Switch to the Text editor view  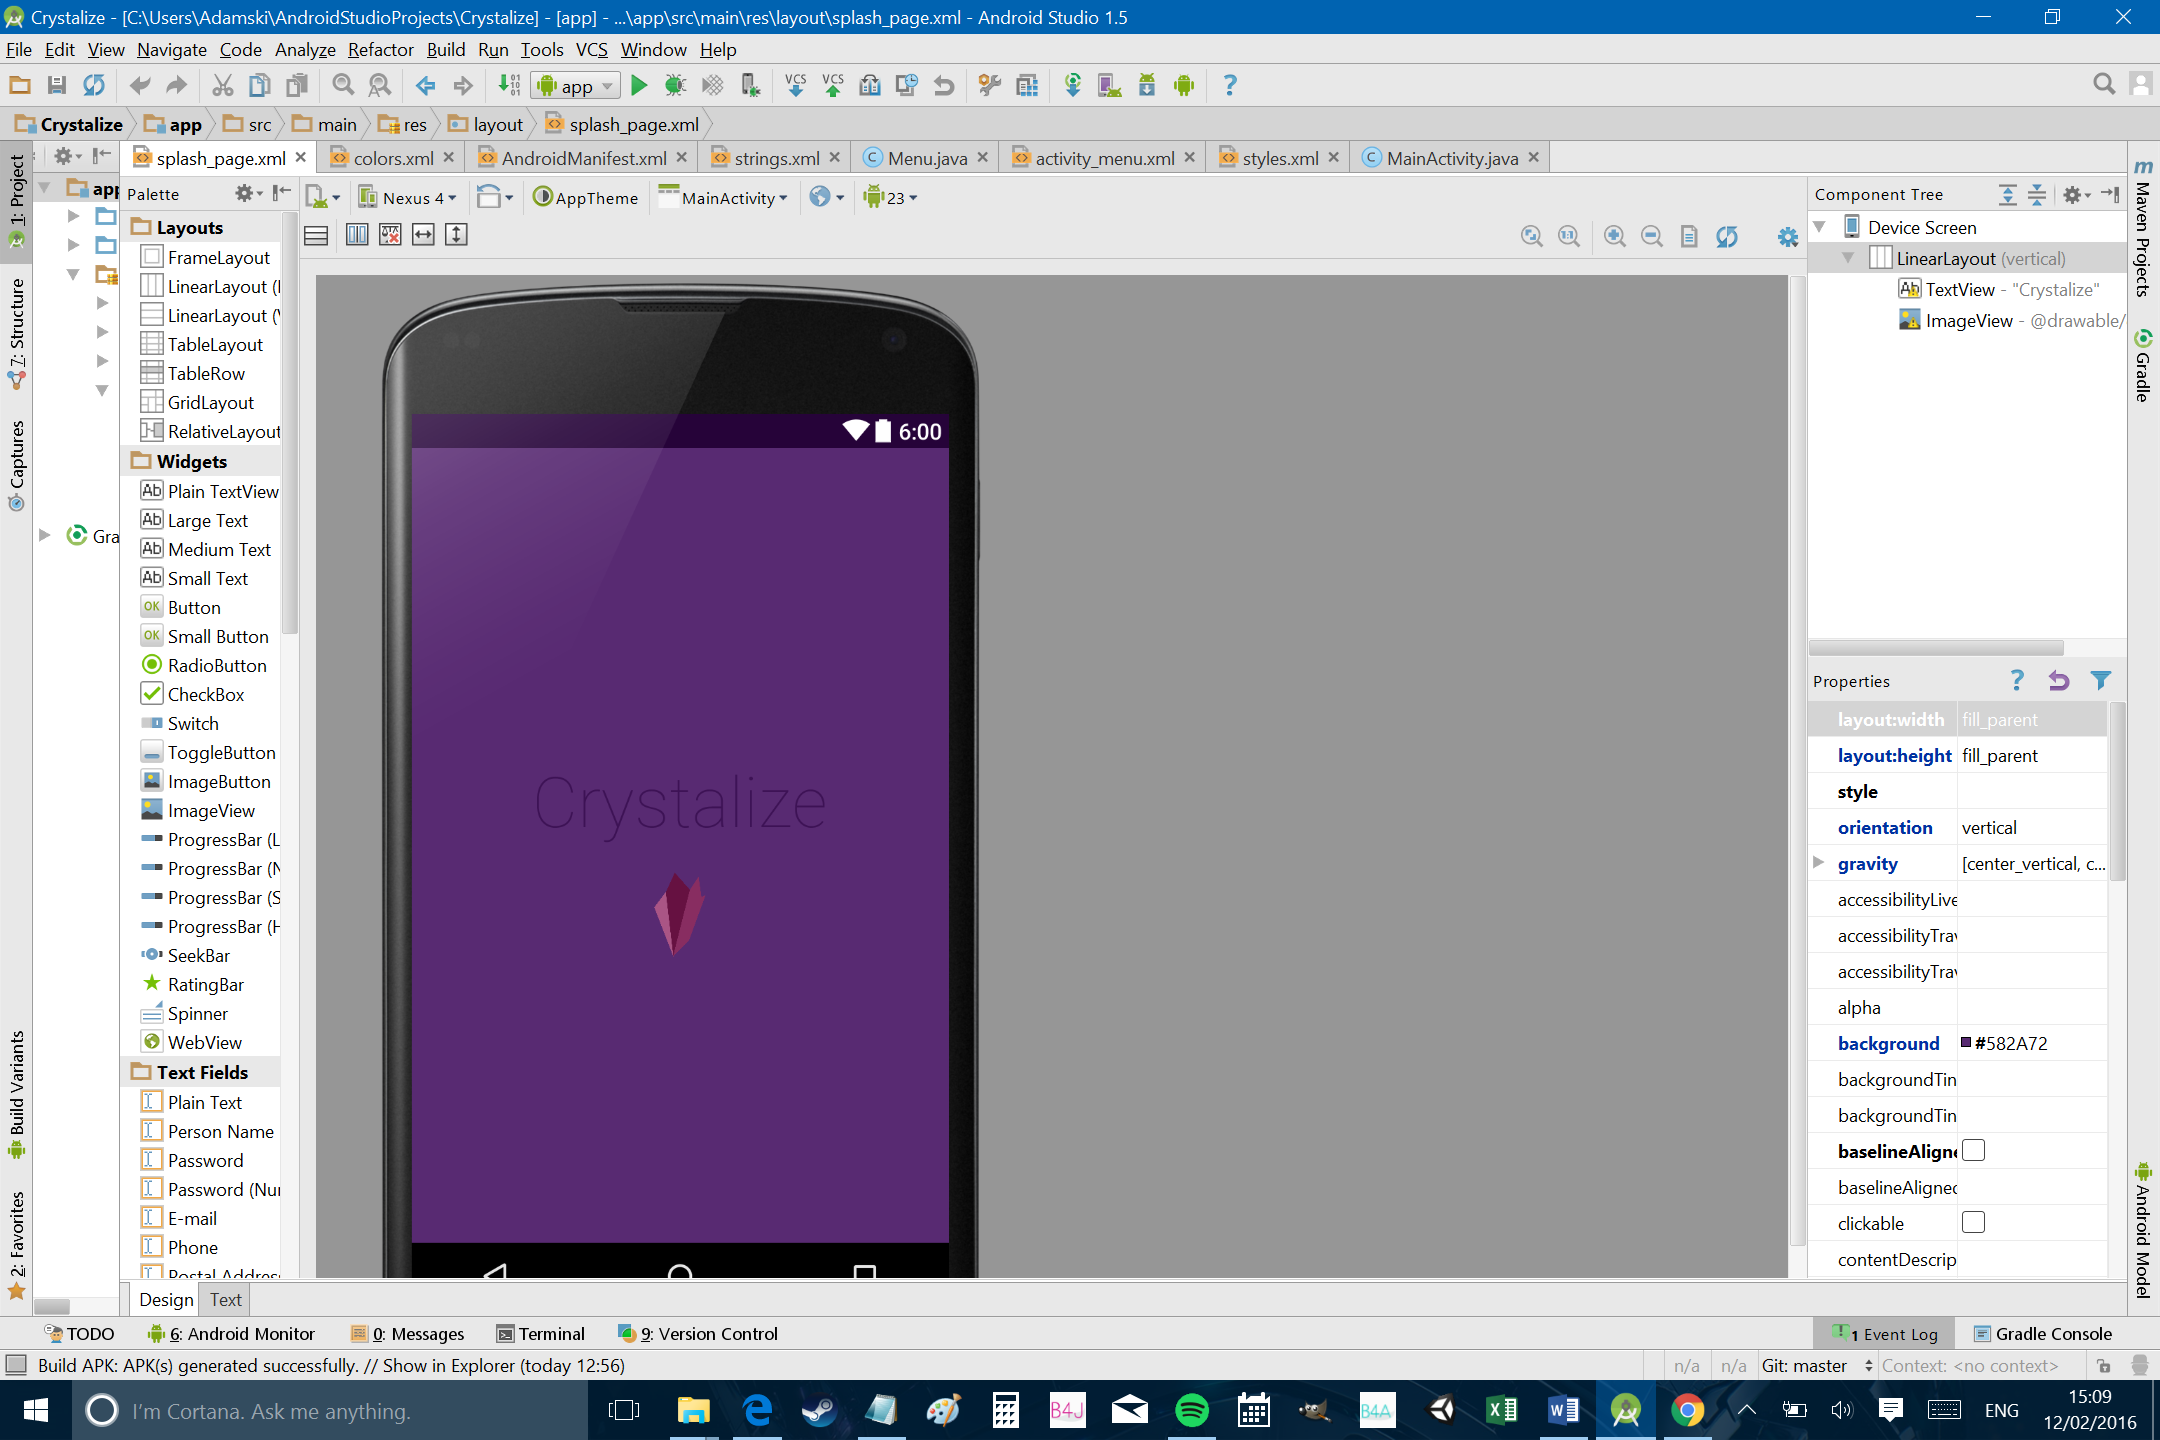(x=225, y=1300)
